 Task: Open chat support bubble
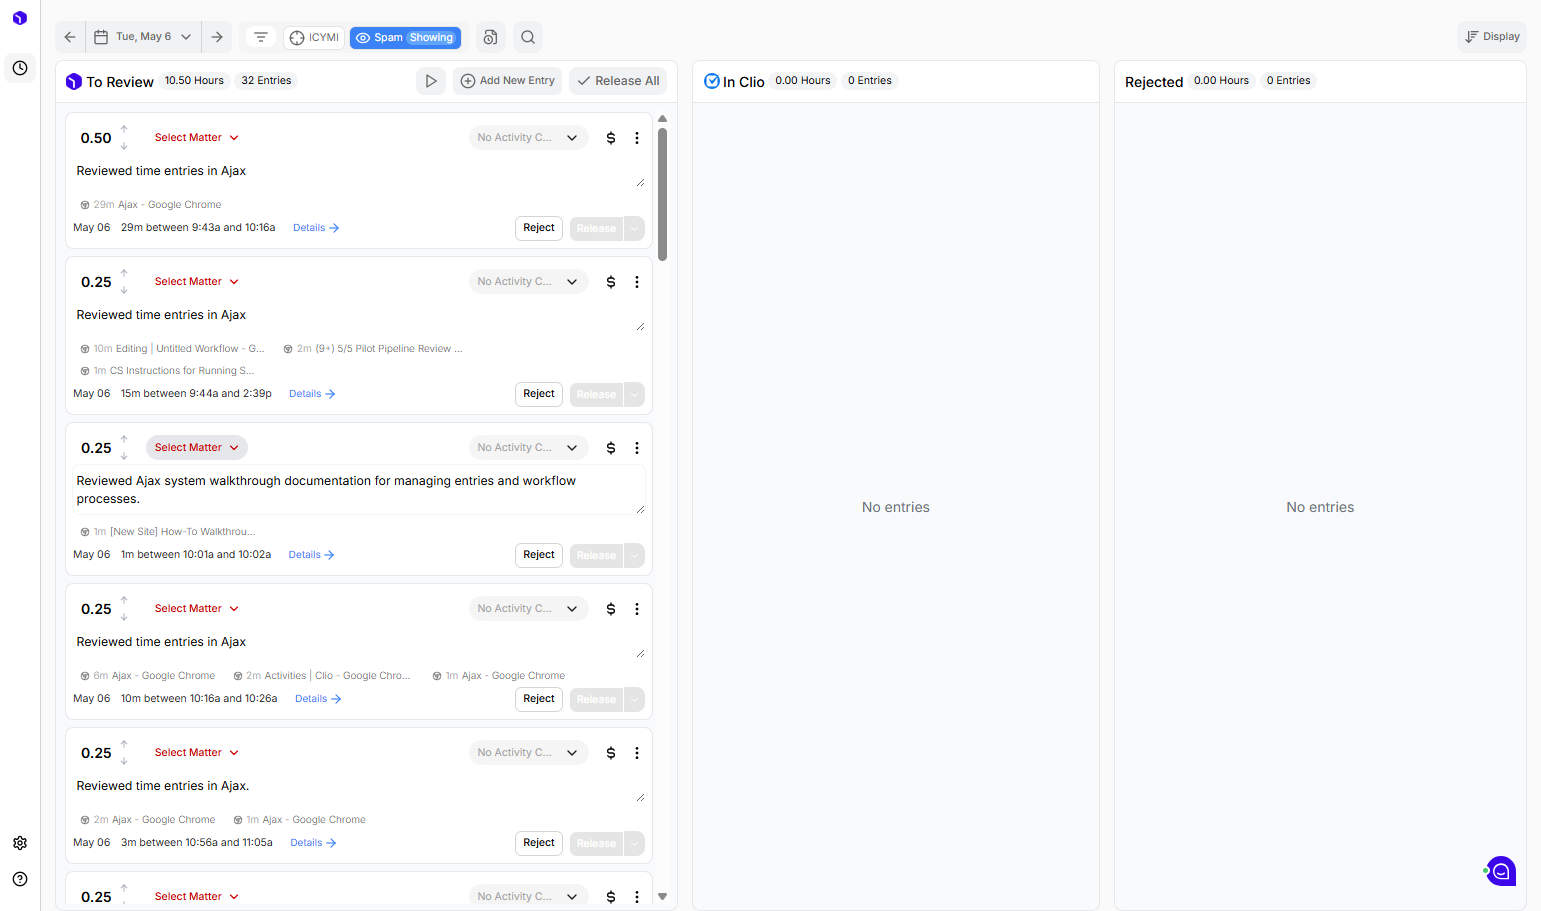[1501, 871]
